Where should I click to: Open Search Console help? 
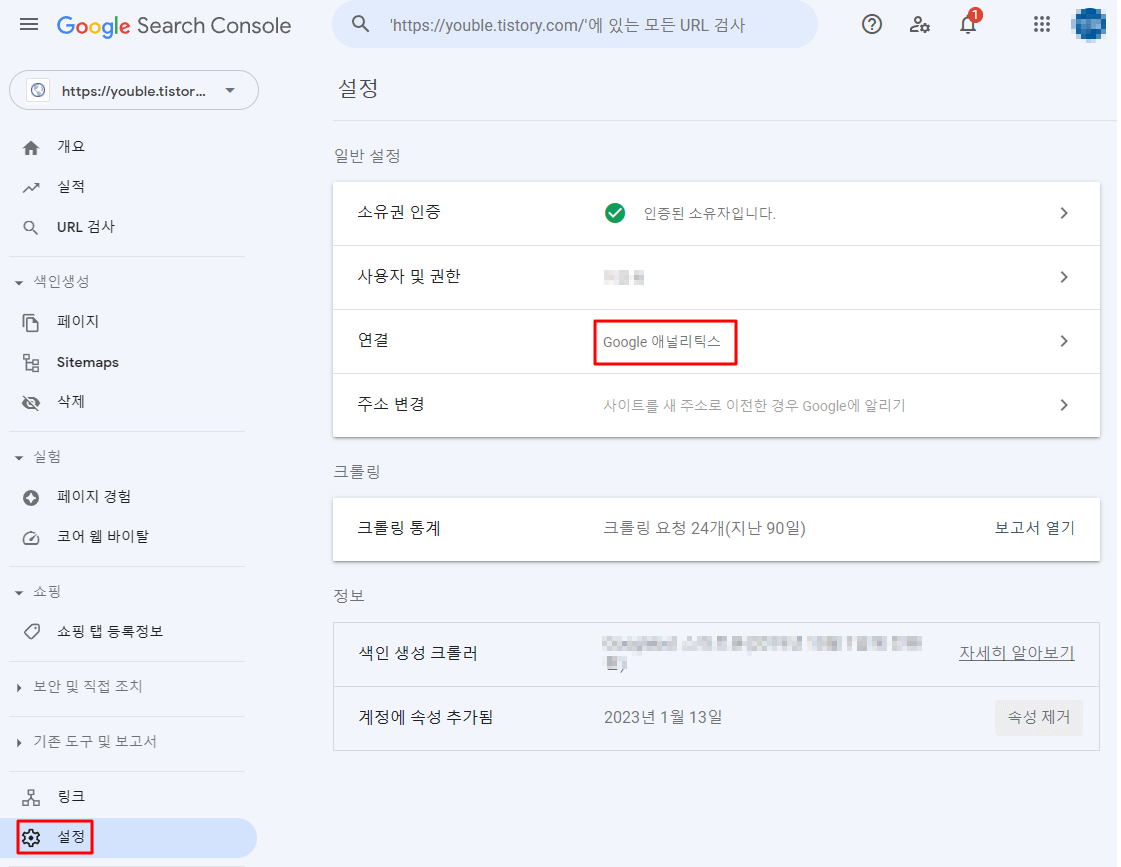871,24
